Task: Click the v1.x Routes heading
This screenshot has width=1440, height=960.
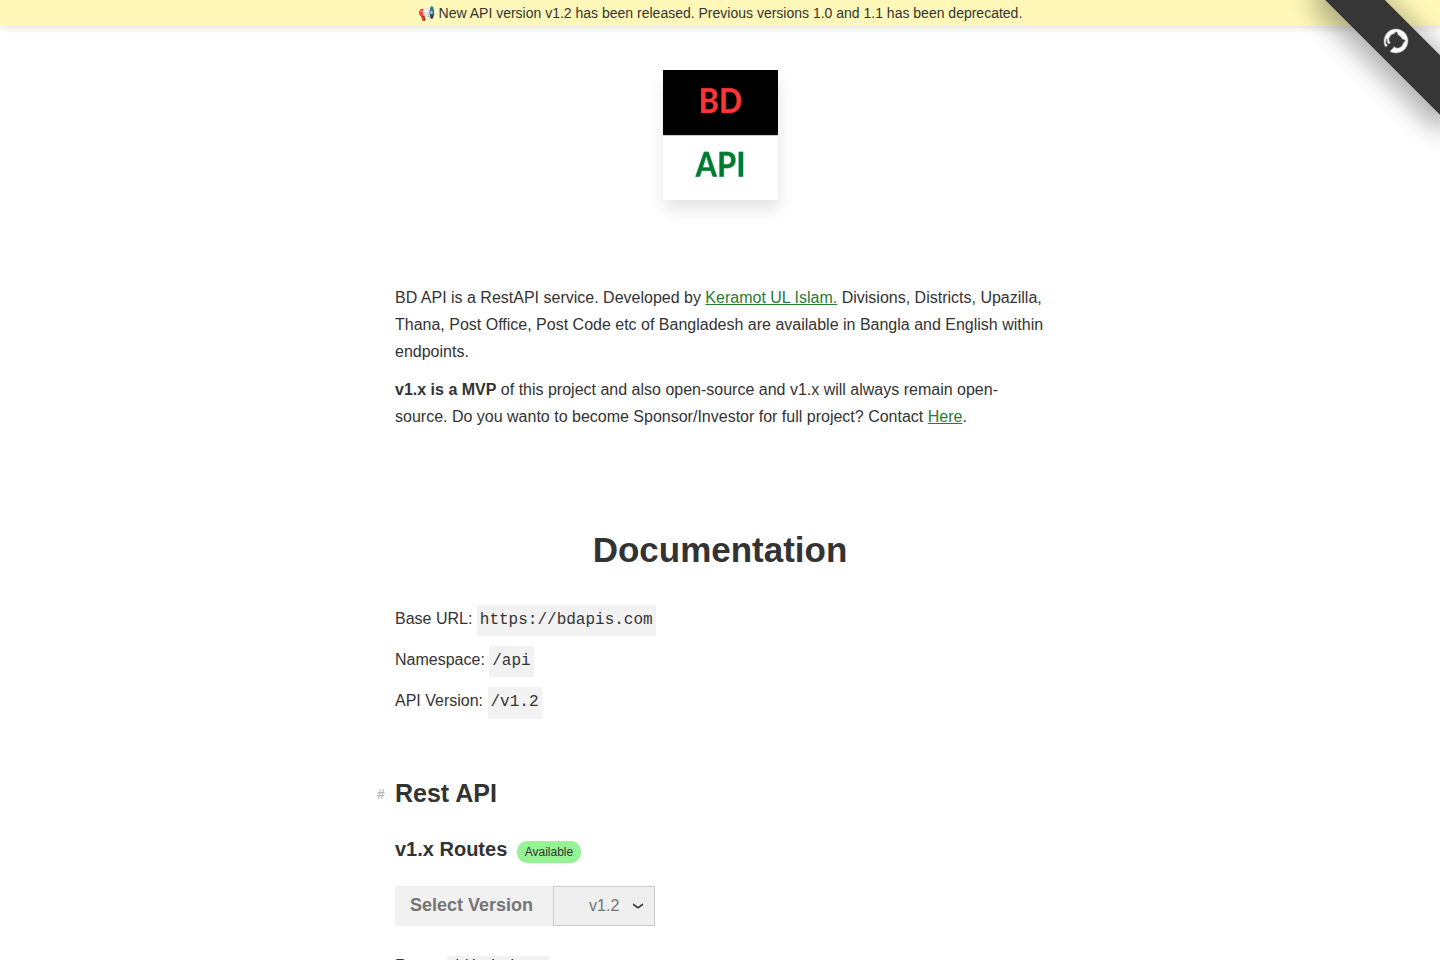Action: point(451,849)
